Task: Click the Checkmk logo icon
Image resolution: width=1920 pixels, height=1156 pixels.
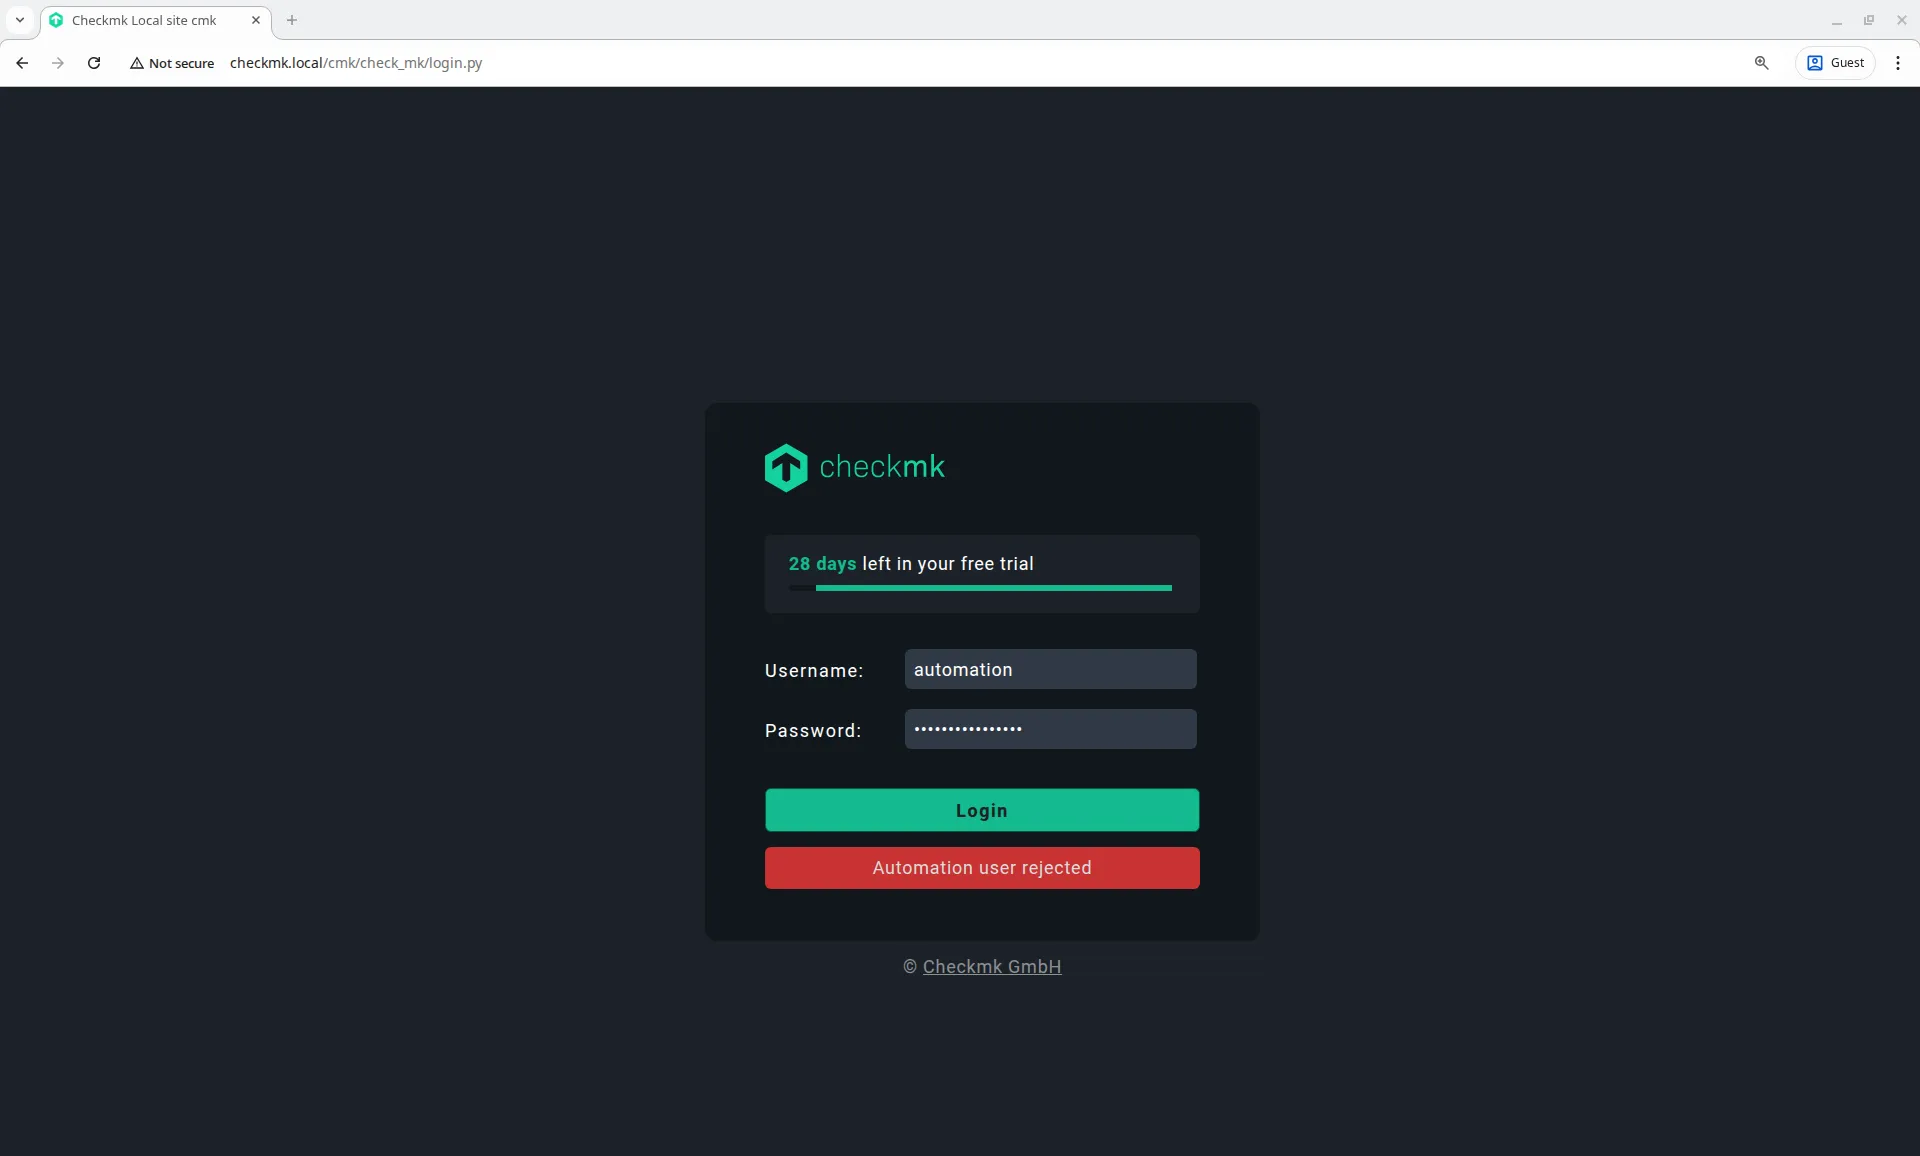Action: pos(786,467)
